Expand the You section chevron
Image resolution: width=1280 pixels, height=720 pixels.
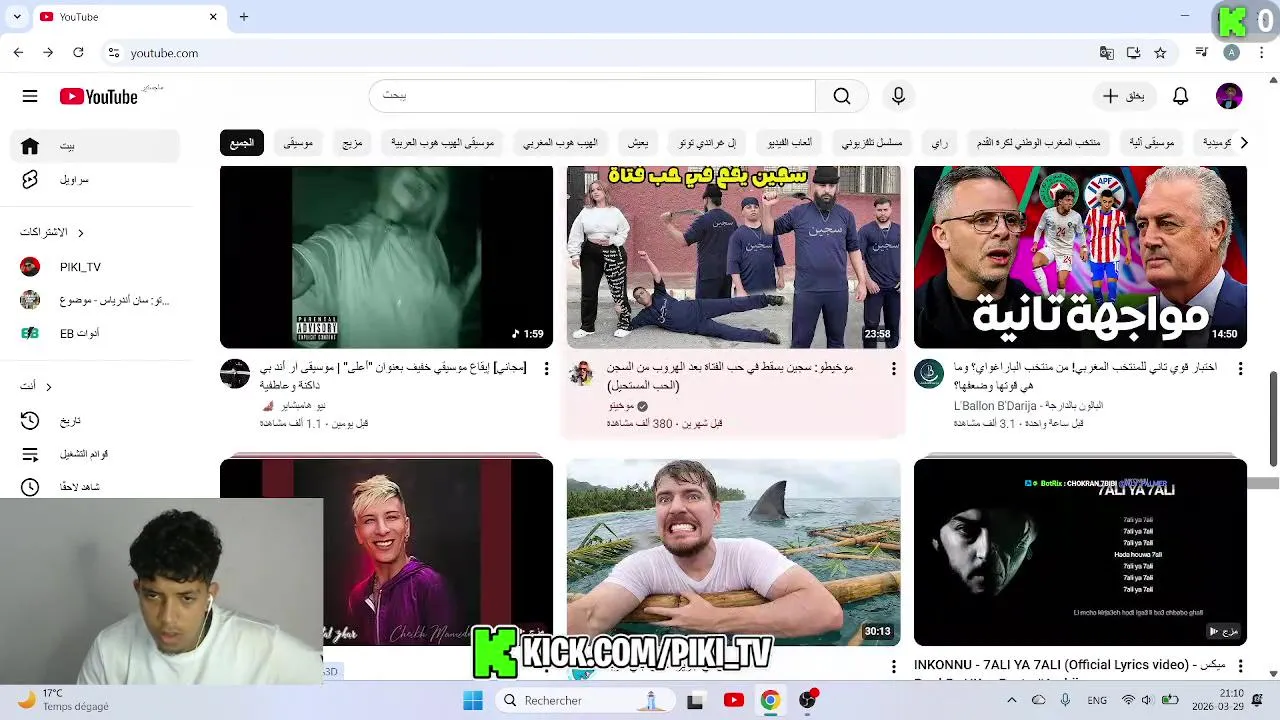tap(48, 386)
